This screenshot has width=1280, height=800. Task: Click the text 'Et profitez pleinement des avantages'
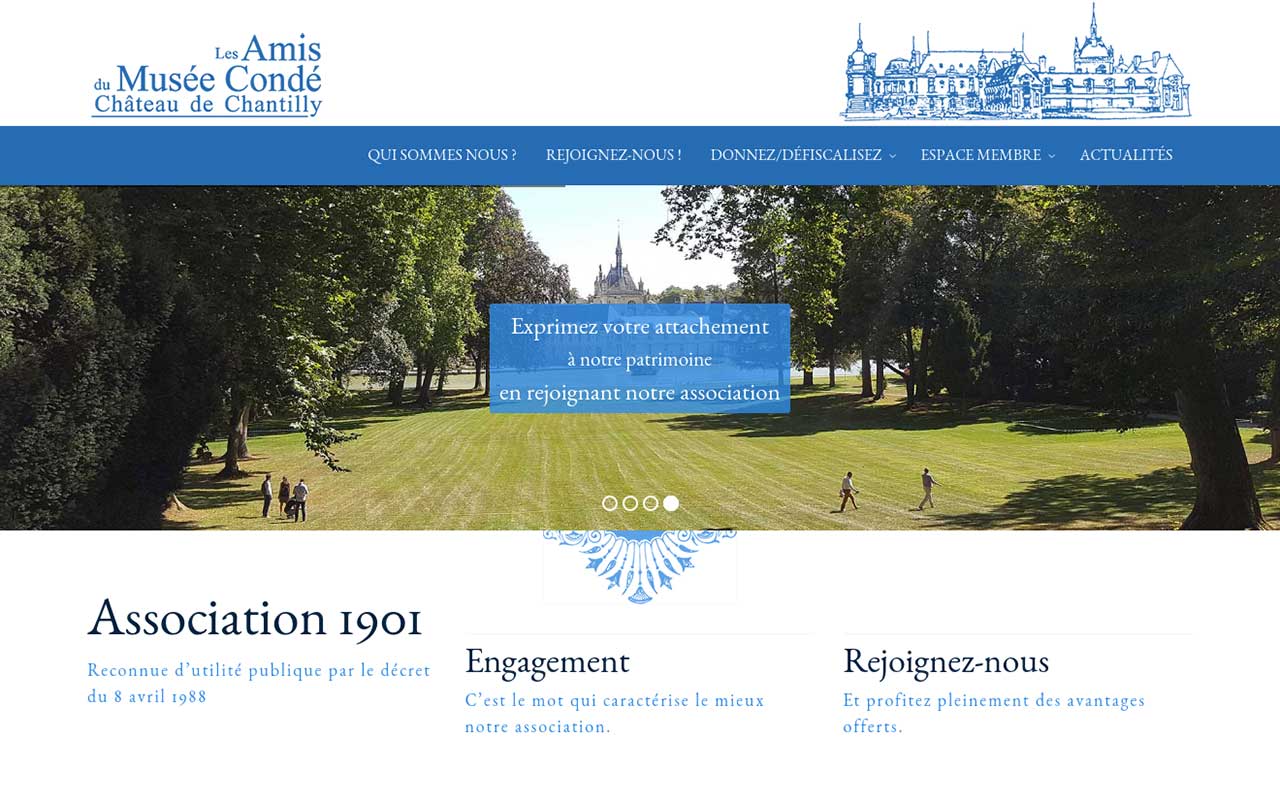(994, 700)
